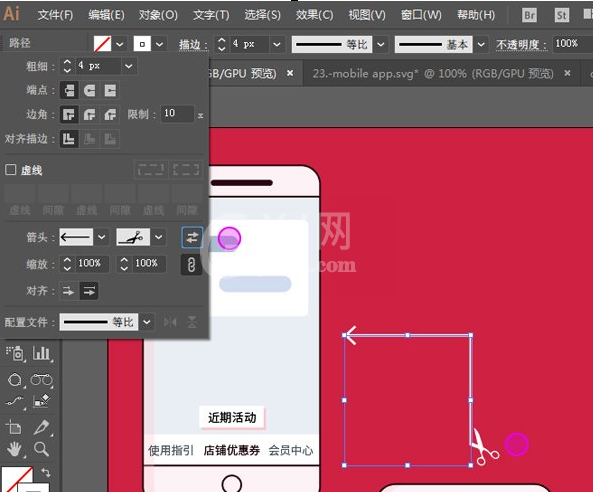Extend arrow tip beyond path end
This screenshot has width=593, height=492.
coord(68,291)
